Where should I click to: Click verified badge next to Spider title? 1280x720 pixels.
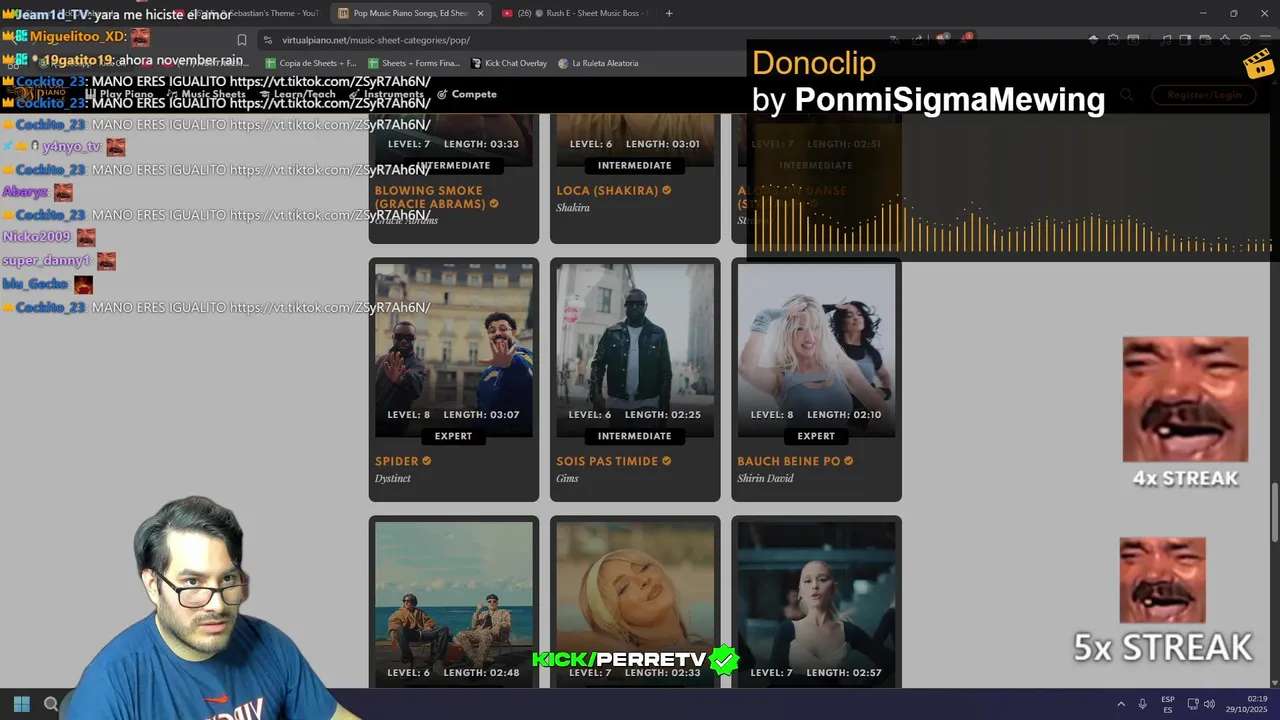coord(427,461)
